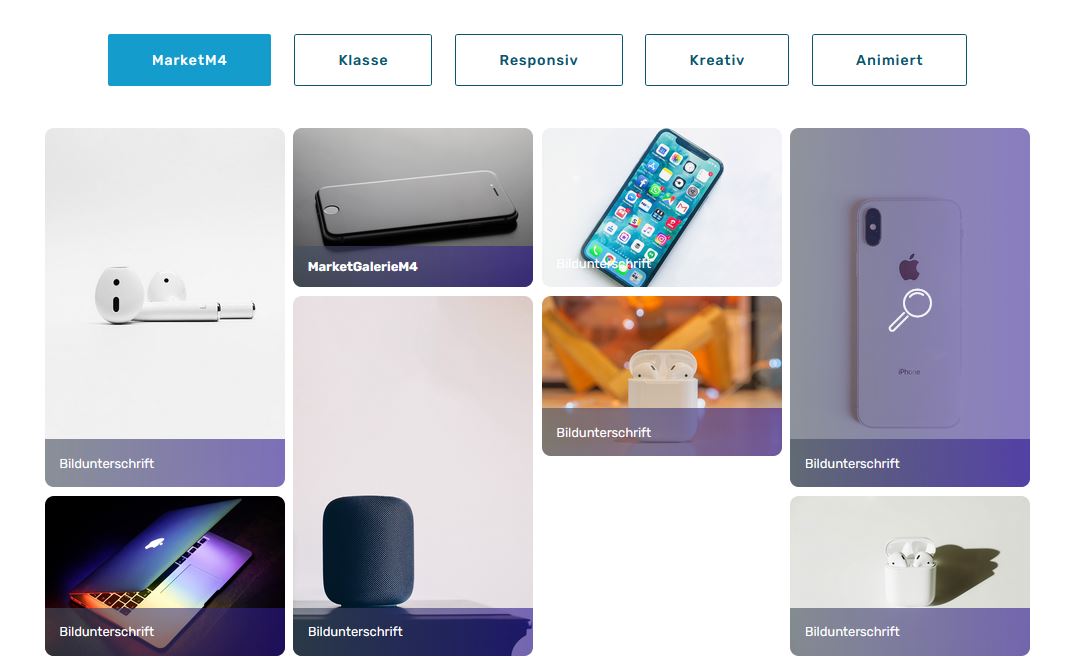Choose the Kreativ tab
The image size is (1074, 670).
tap(716, 60)
